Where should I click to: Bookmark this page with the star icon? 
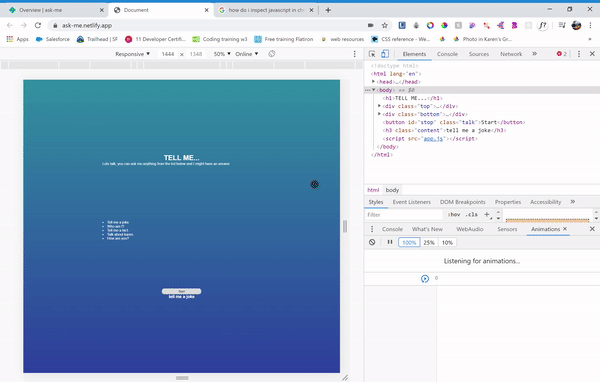click(x=385, y=25)
